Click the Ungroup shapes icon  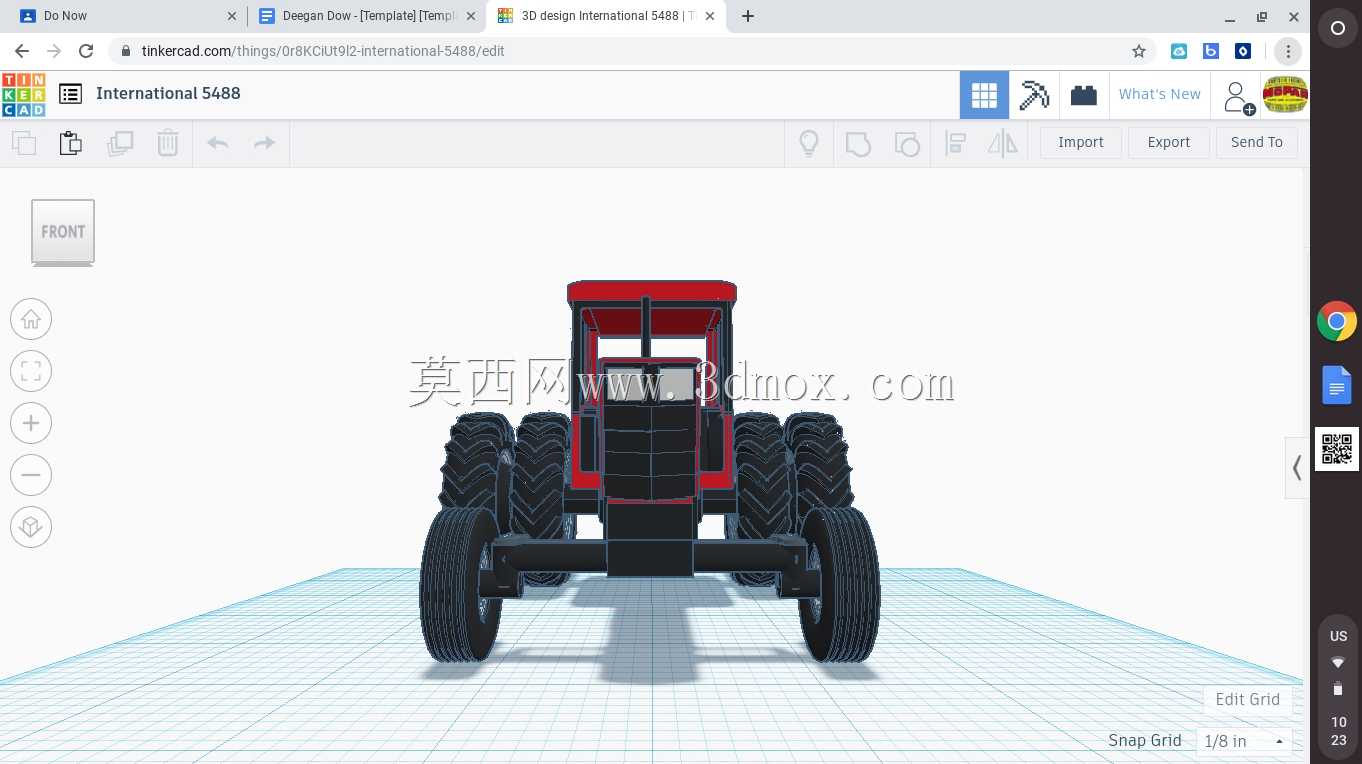tap(906, 143)
